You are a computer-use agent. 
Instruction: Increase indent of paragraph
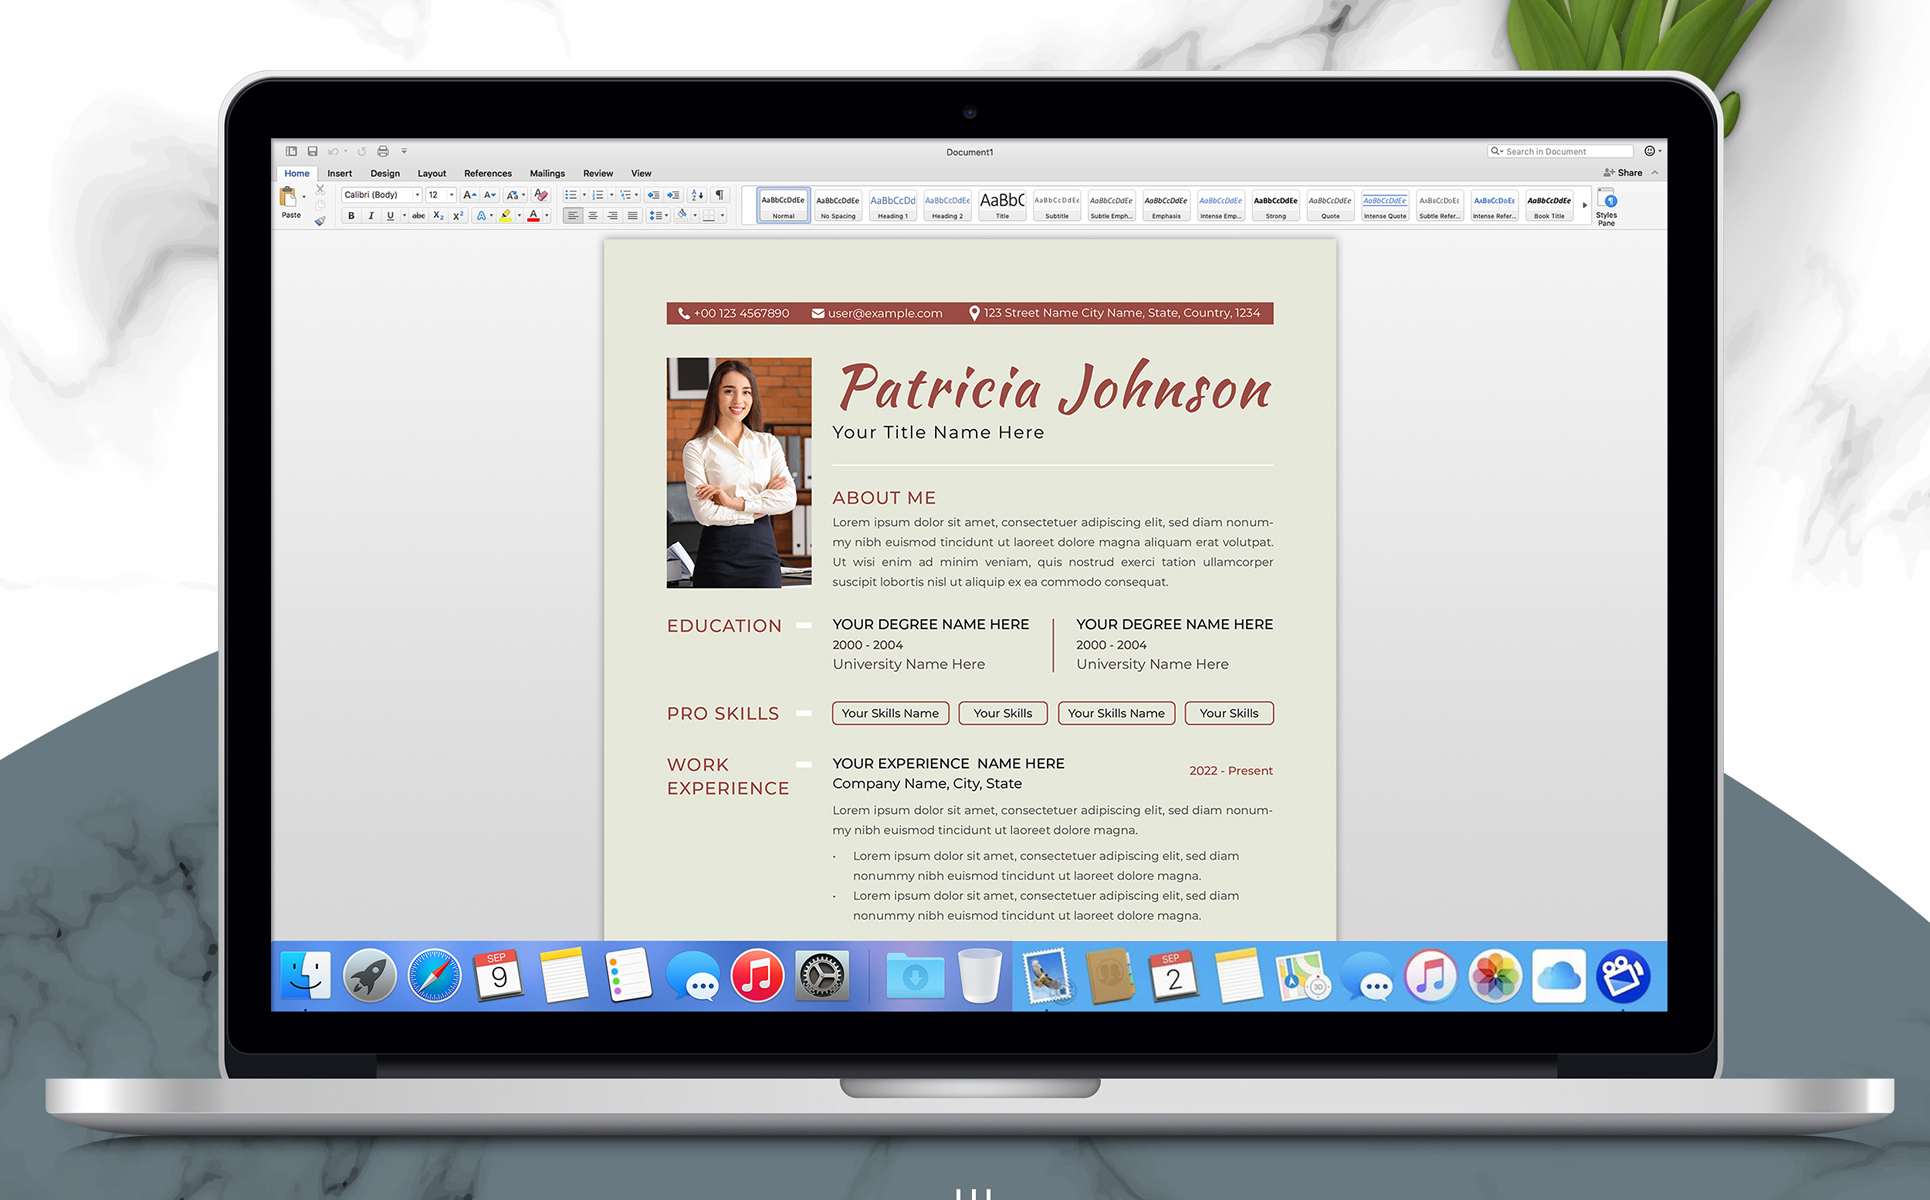[x=674, y=195]
